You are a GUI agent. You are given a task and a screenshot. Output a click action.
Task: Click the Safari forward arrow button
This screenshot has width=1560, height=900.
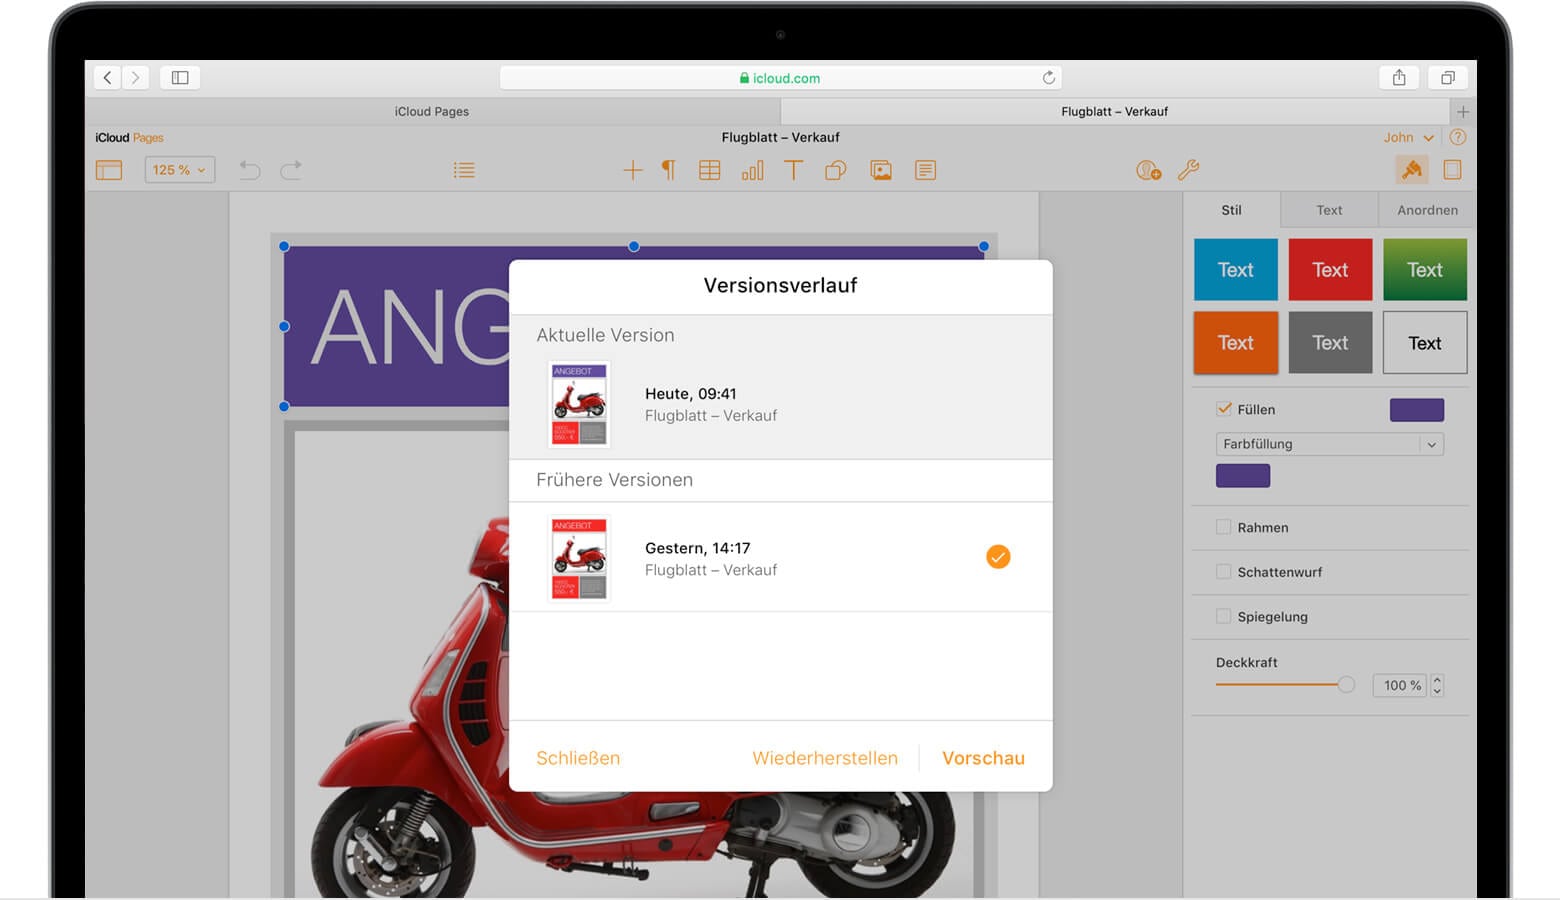pos(136,77)
